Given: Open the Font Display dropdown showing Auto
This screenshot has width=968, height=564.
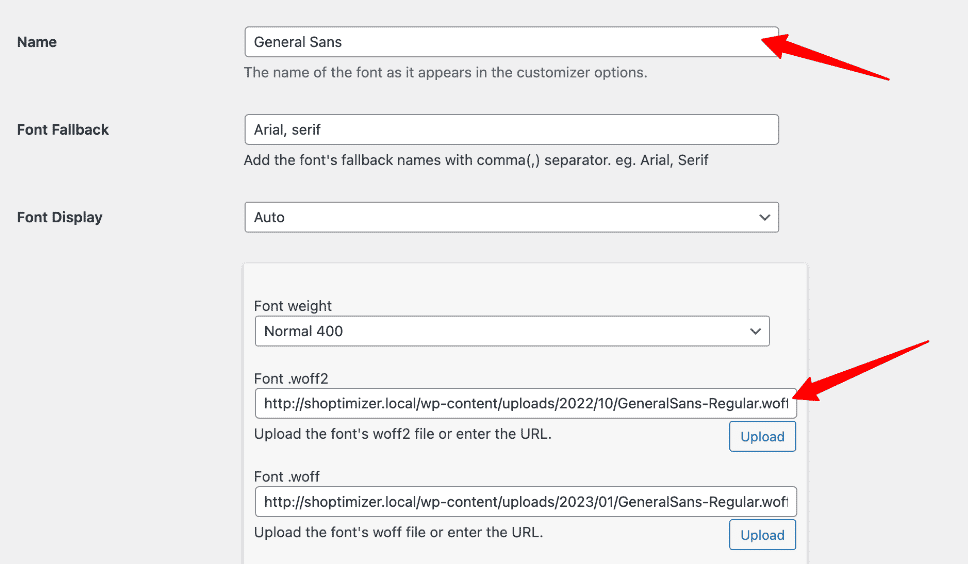Looking at the screenshot, I should 511,217.
